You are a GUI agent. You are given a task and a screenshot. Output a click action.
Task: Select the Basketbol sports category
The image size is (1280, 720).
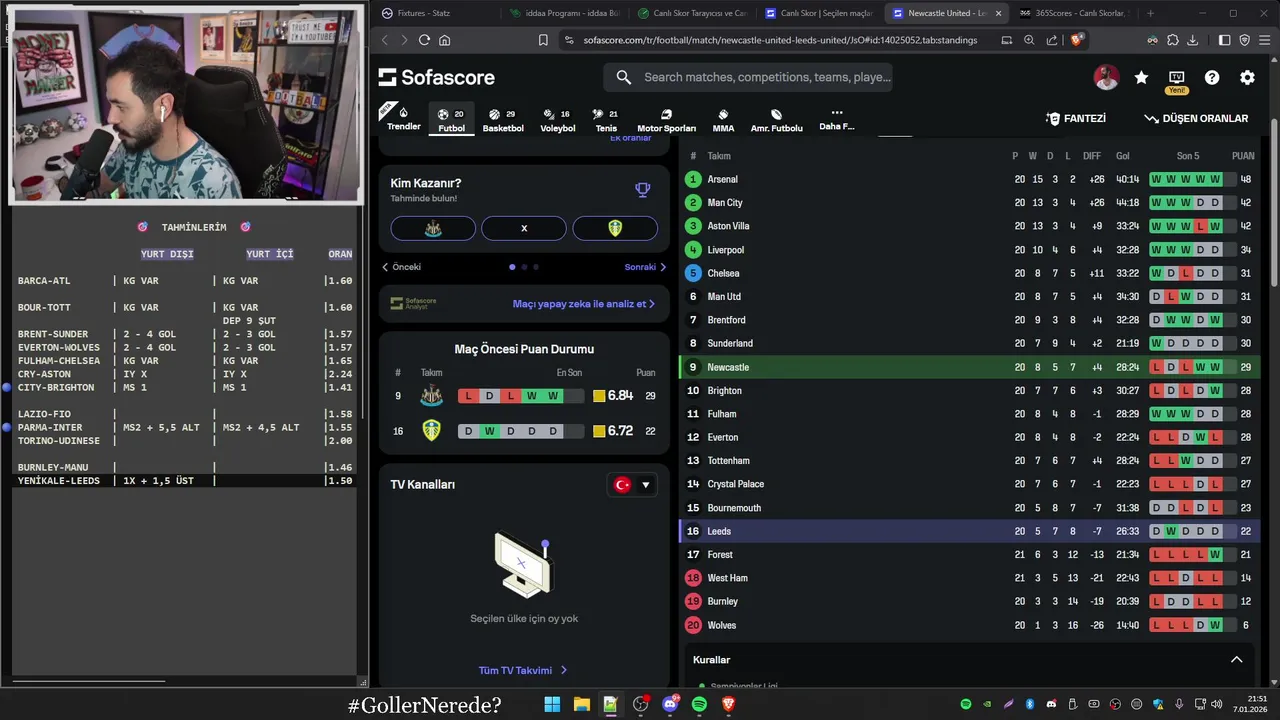[x=503, y=120]
